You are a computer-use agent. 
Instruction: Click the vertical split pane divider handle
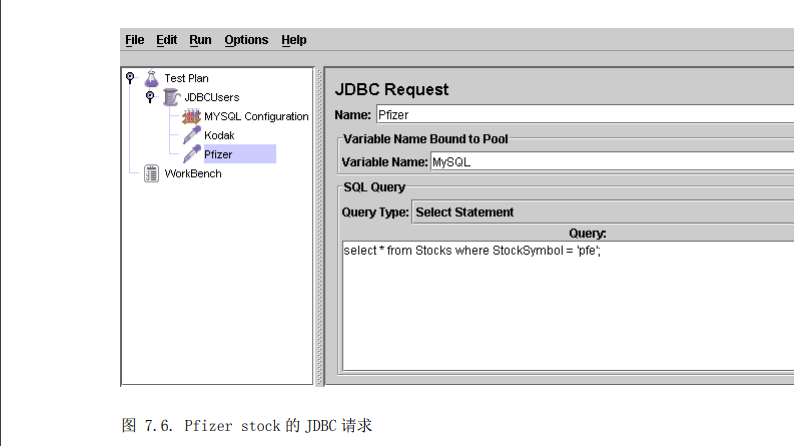coord(319,226)
